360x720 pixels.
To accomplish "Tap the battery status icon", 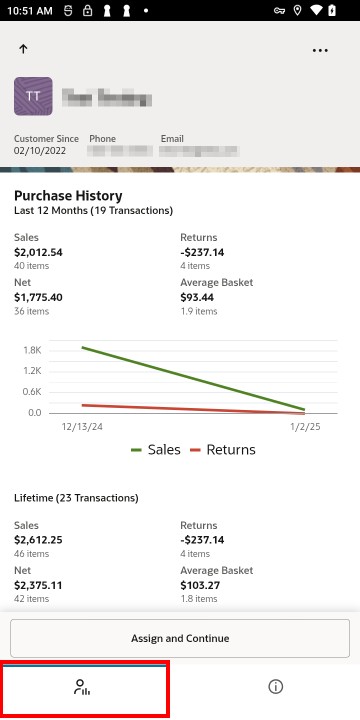I will pyautogui.click(x=332, y=11).
